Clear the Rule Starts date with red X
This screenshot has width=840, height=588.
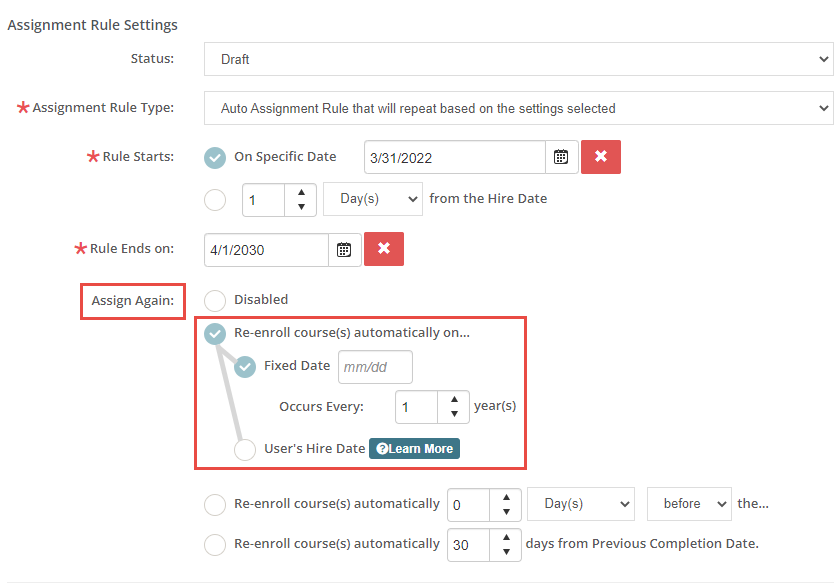[x=601, y=157]
